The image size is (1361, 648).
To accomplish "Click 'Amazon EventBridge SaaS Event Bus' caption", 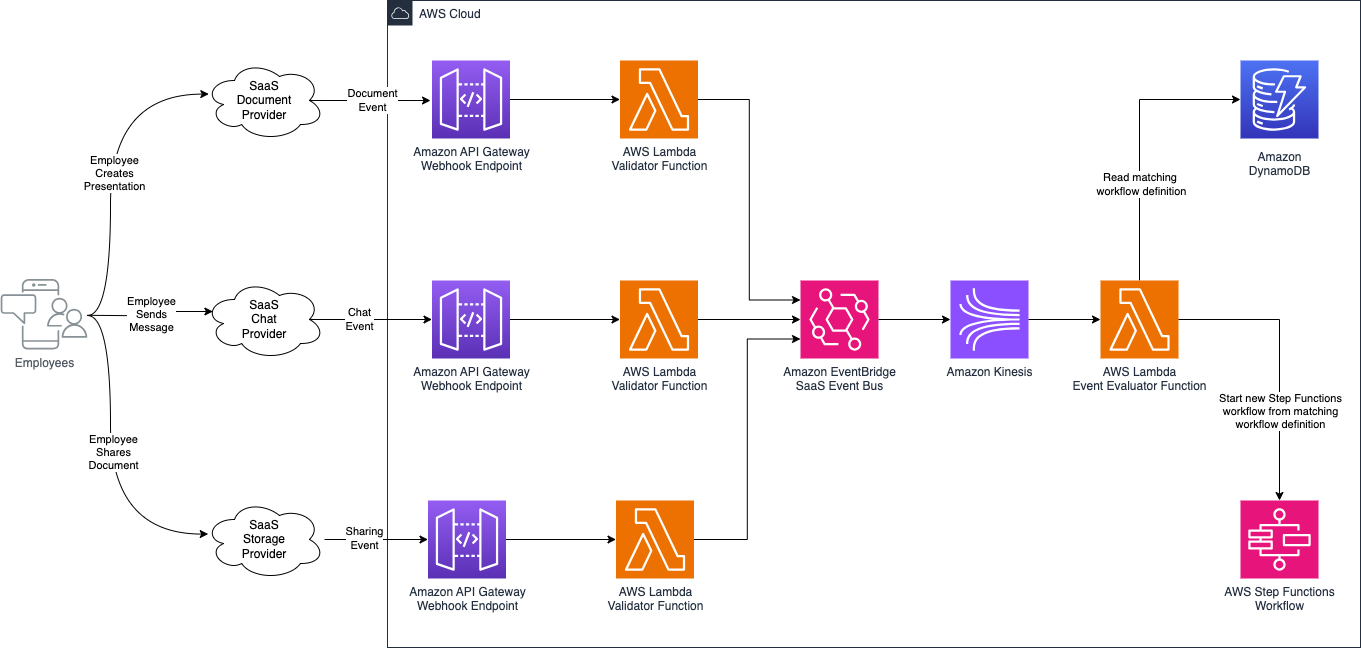I will click(x=839, y=379).
